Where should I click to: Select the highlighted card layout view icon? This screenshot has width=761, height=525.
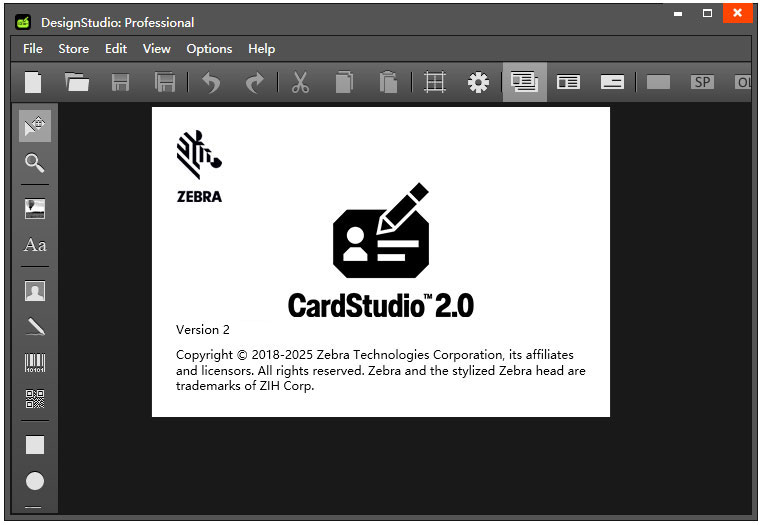click(525, 82)
